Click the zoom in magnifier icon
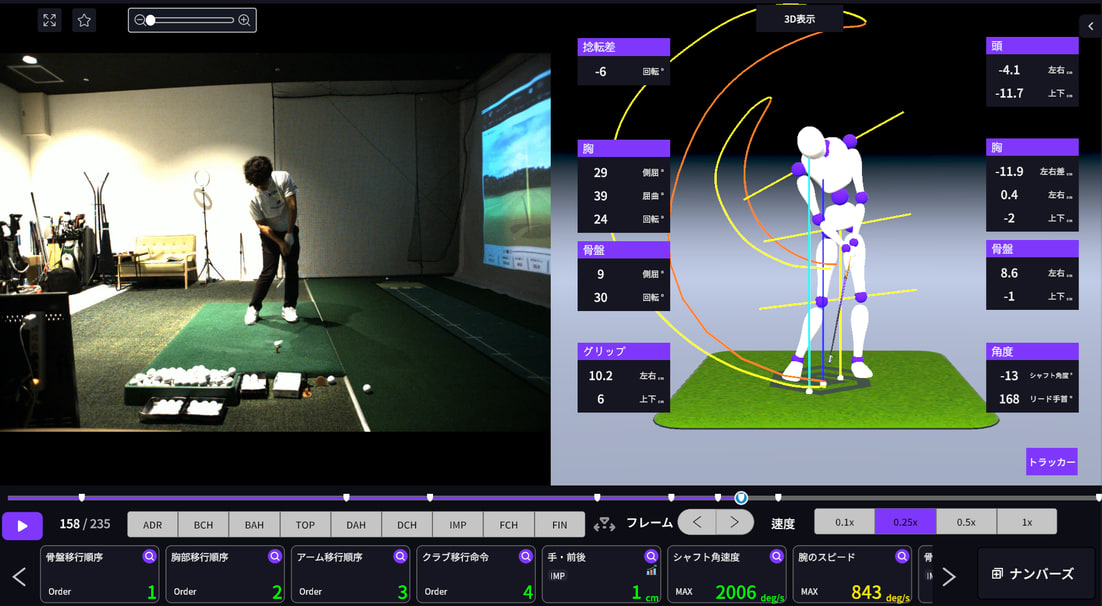The height and width of the screenshot is (606, 1102). coord(244,20)
